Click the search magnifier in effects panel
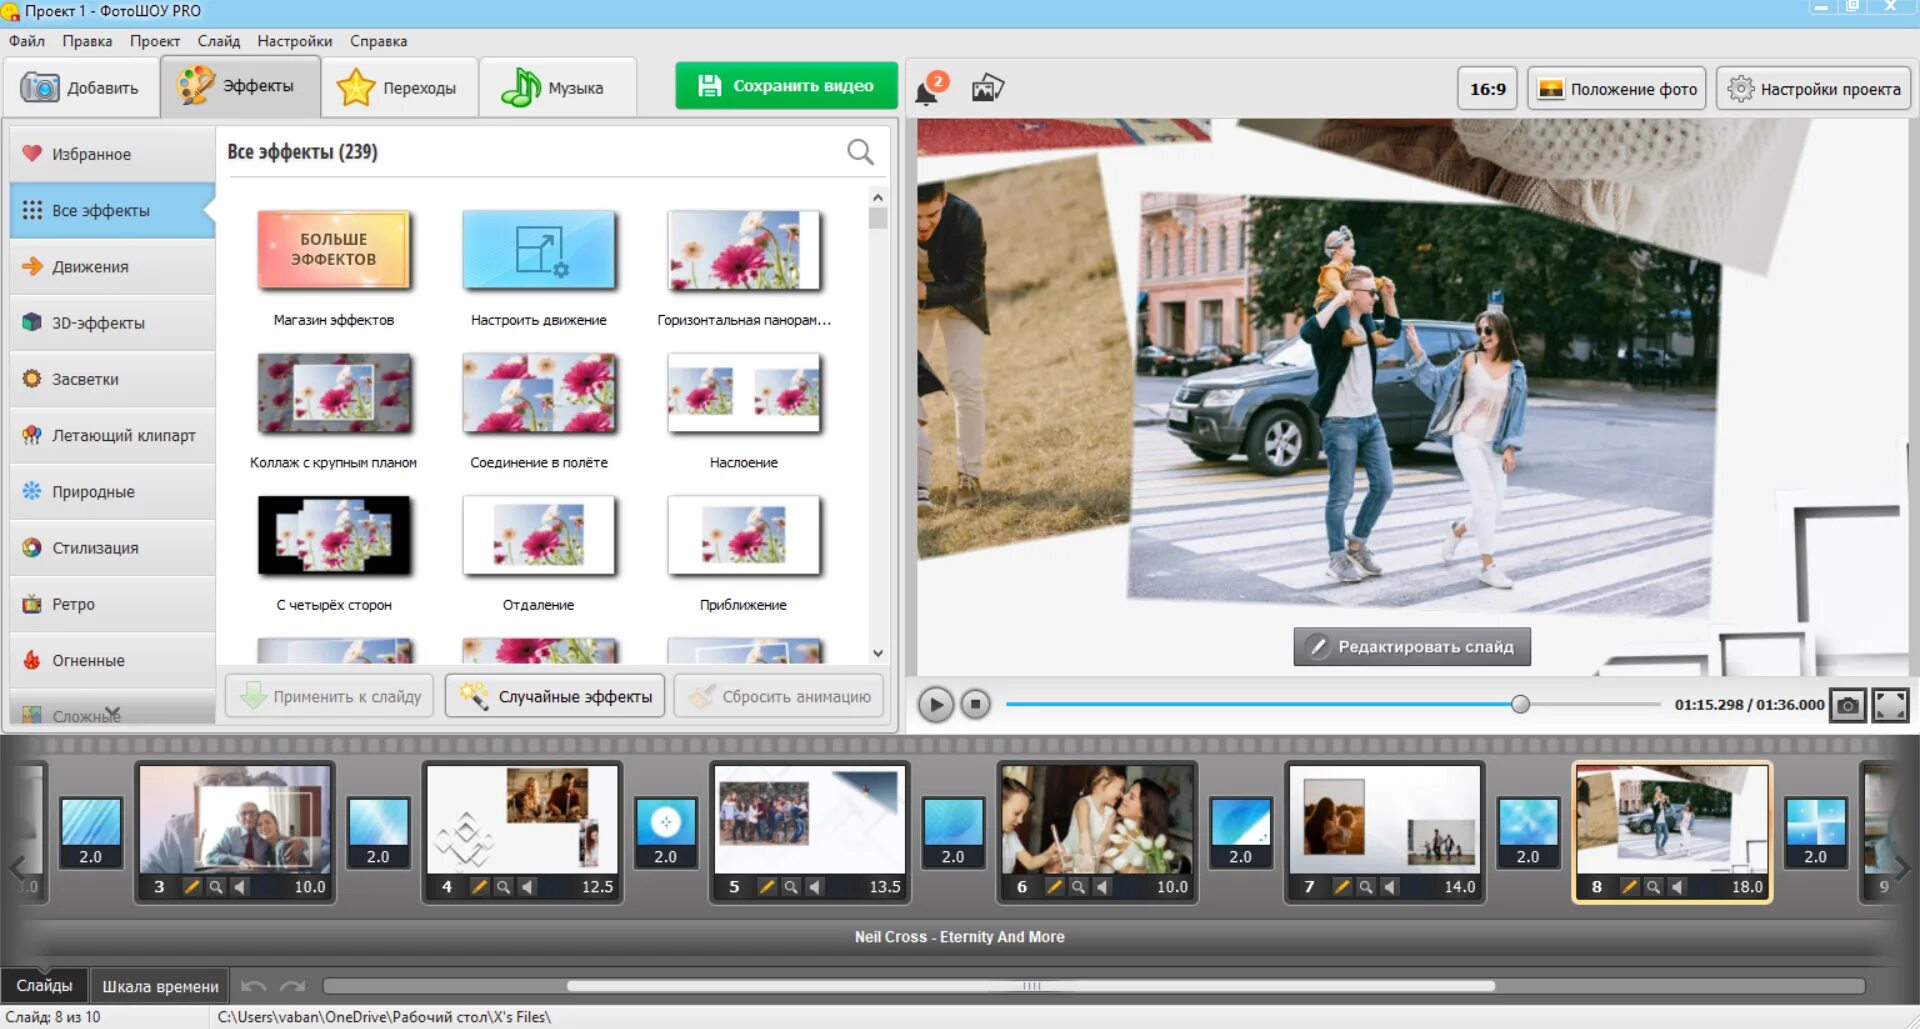The image size is (1920, 1029). (860, 152)
